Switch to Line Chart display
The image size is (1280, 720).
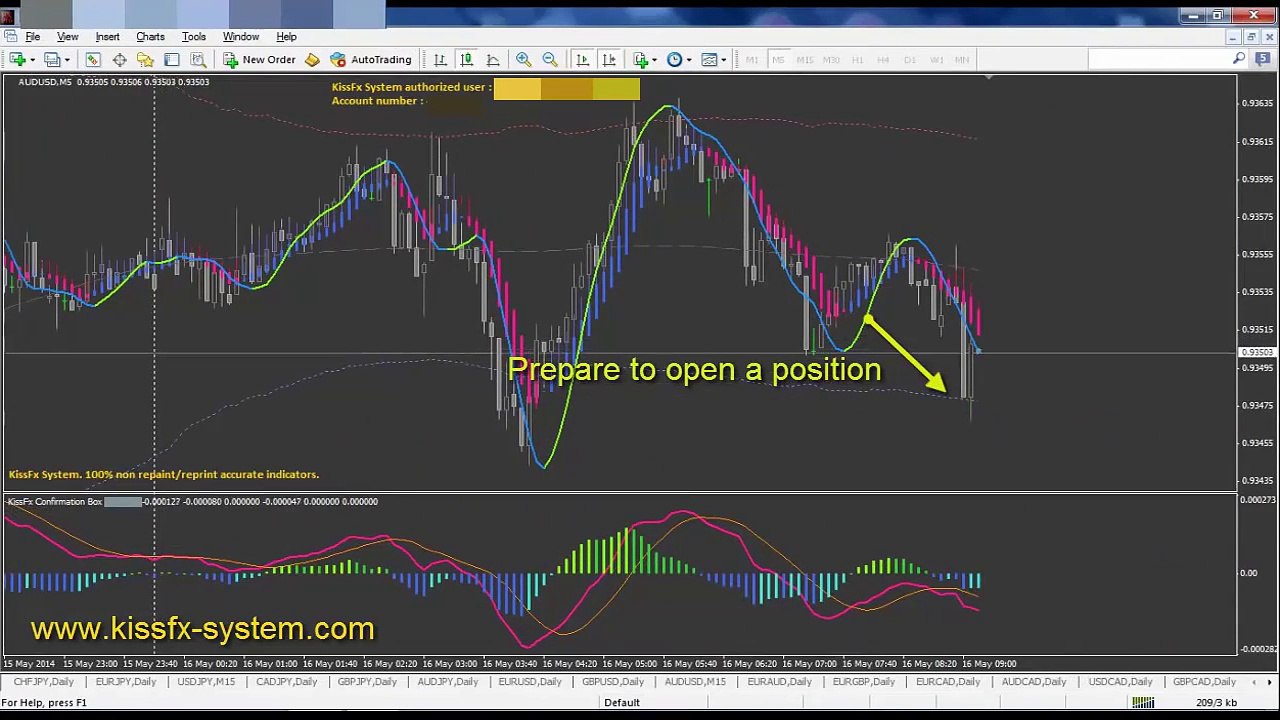click(492, 60)
